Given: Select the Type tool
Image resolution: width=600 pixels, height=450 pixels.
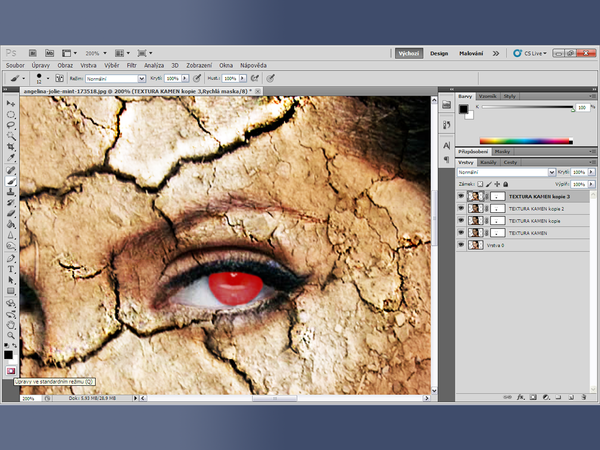Looking at the screenshot, I should pos(11,268).
